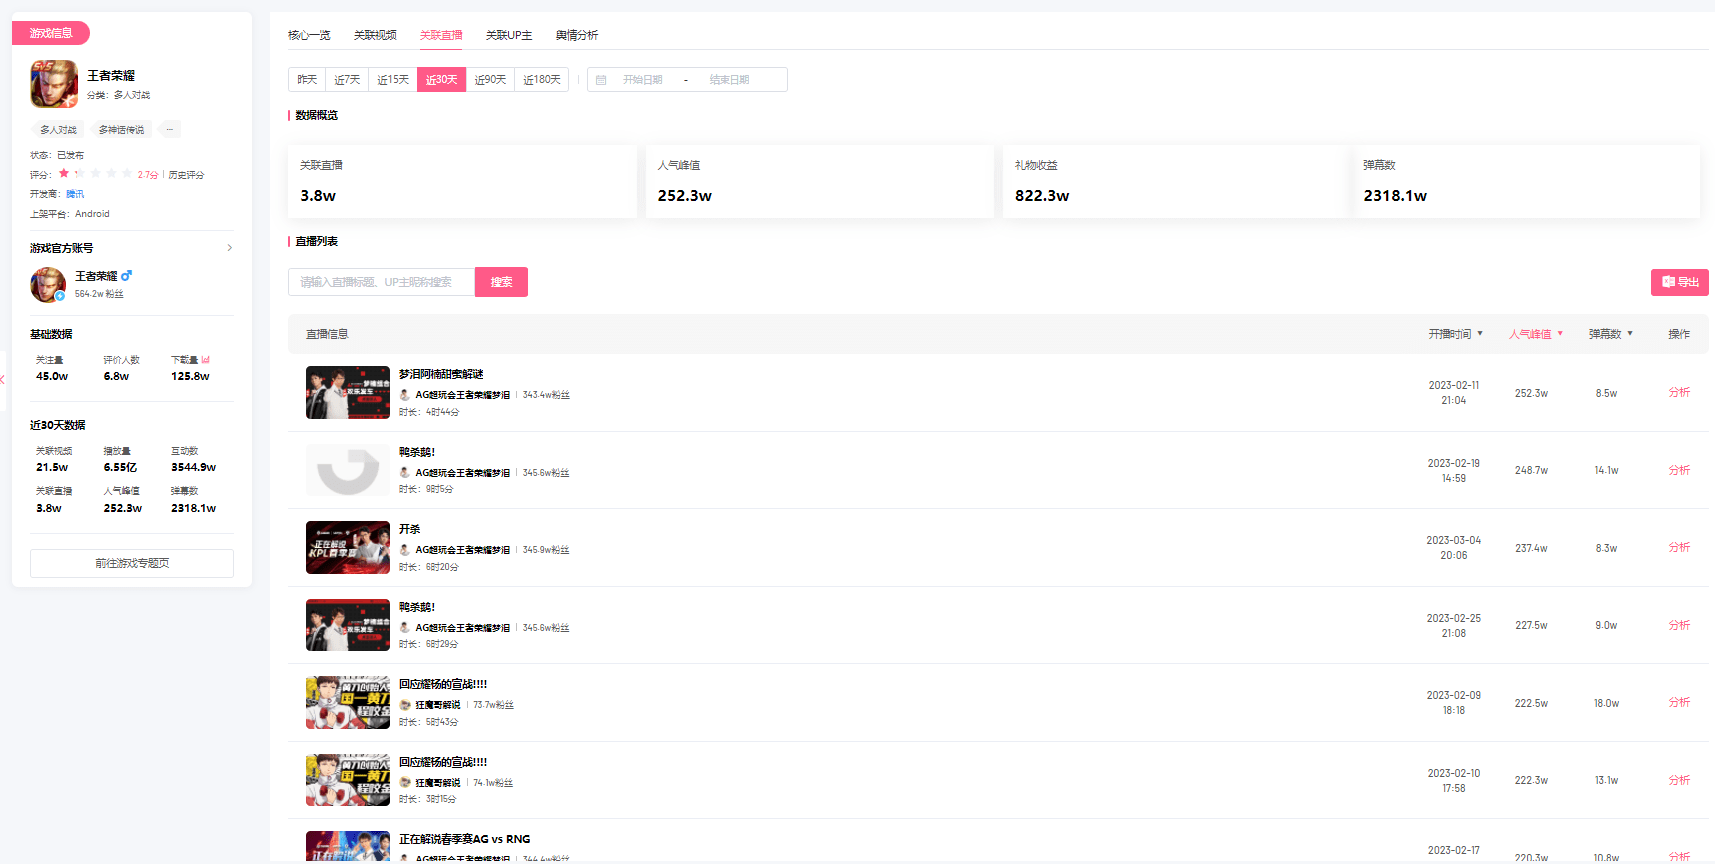The image size is (1715, 864).
Task: Open thumbnail of stream dated 2023-02-25
Action: 348,625
